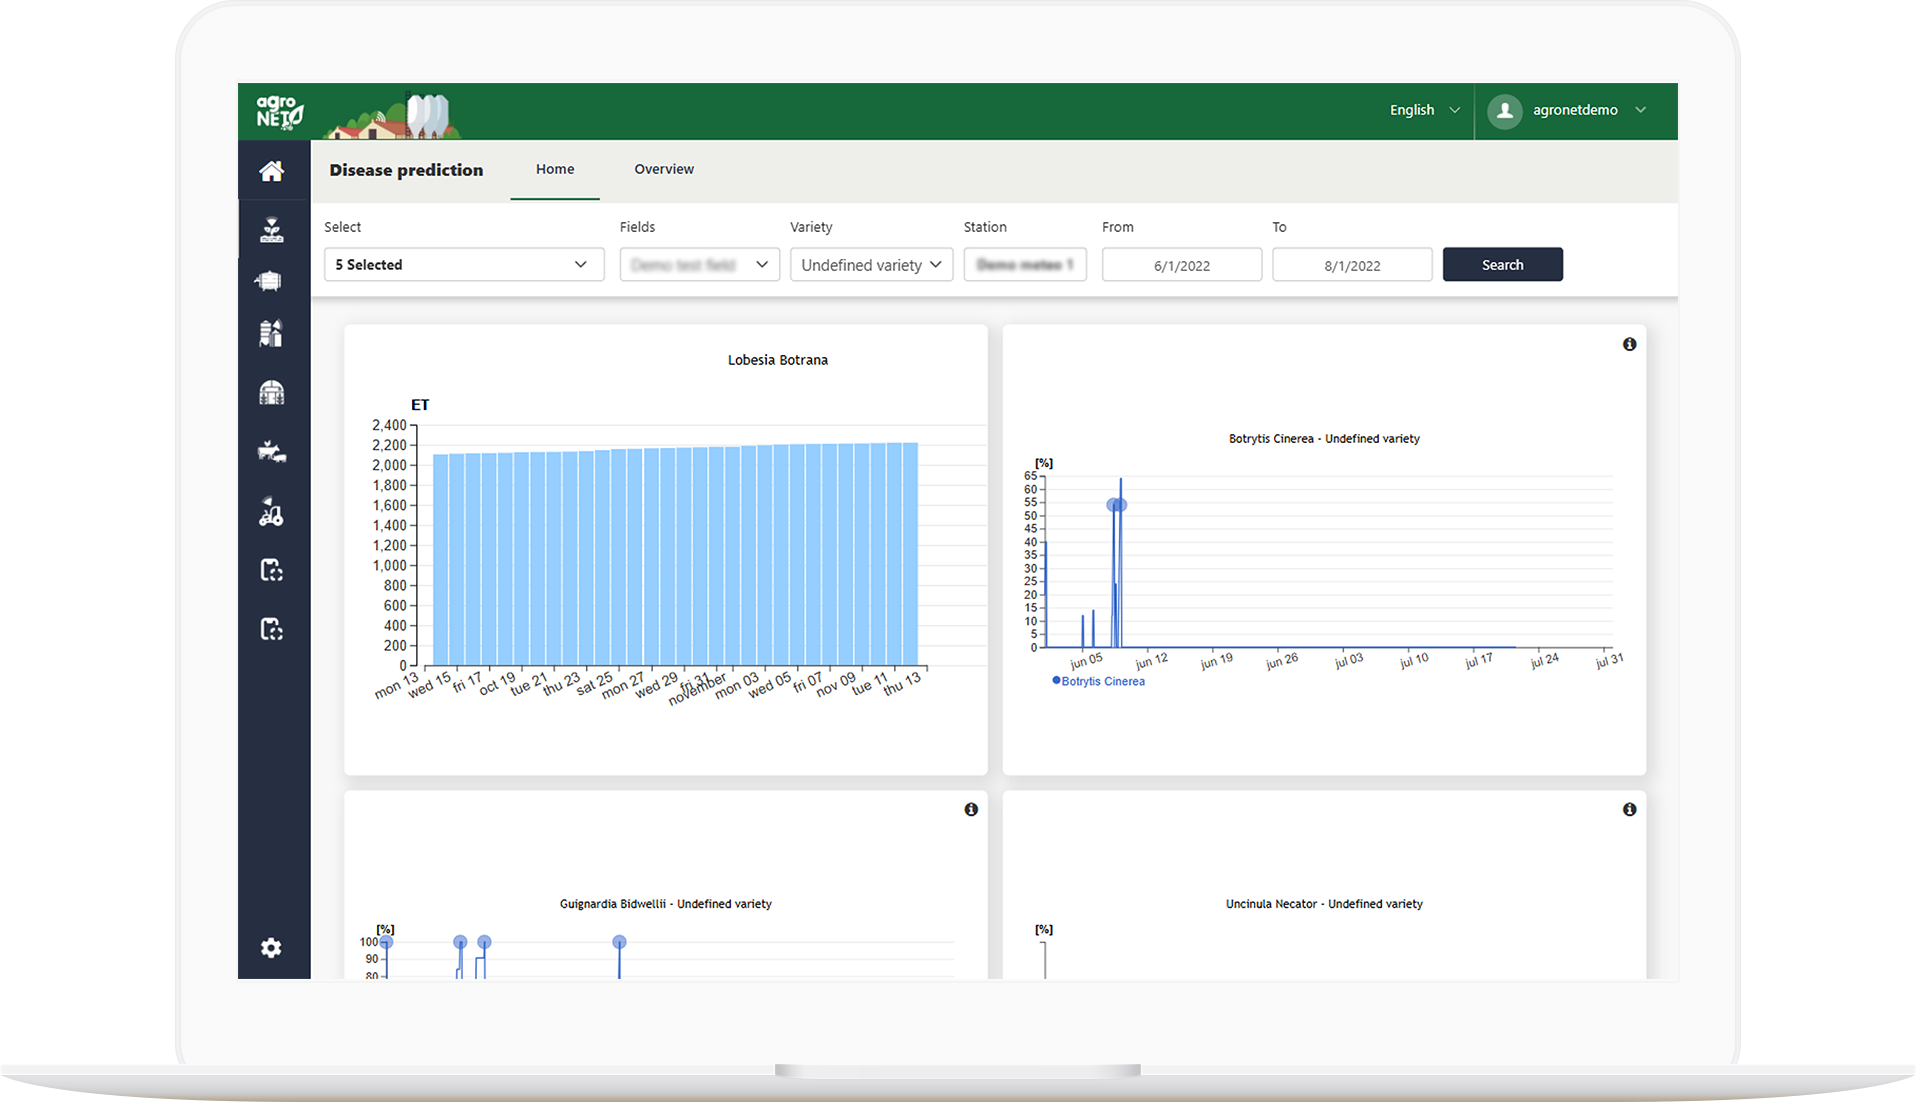Viewport: 1916px width, 1102px height.
Task: Switch to the Home tab
Action: [x=555, y=169]
